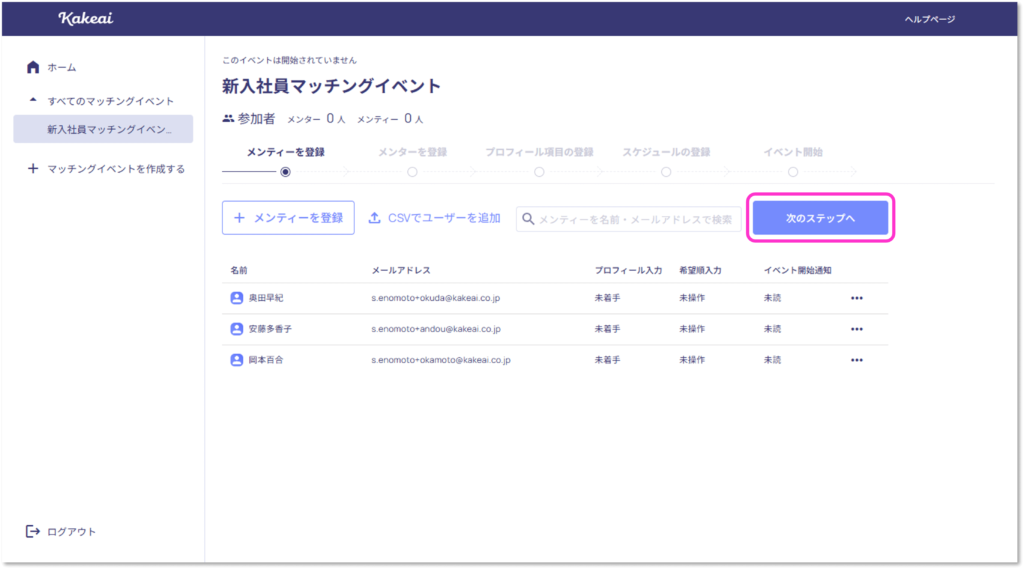Image resolution: width=1024 pixels, height=569 pixels.
Task: Select the スケジュールの登録 step circle
Action: (666, 172)
